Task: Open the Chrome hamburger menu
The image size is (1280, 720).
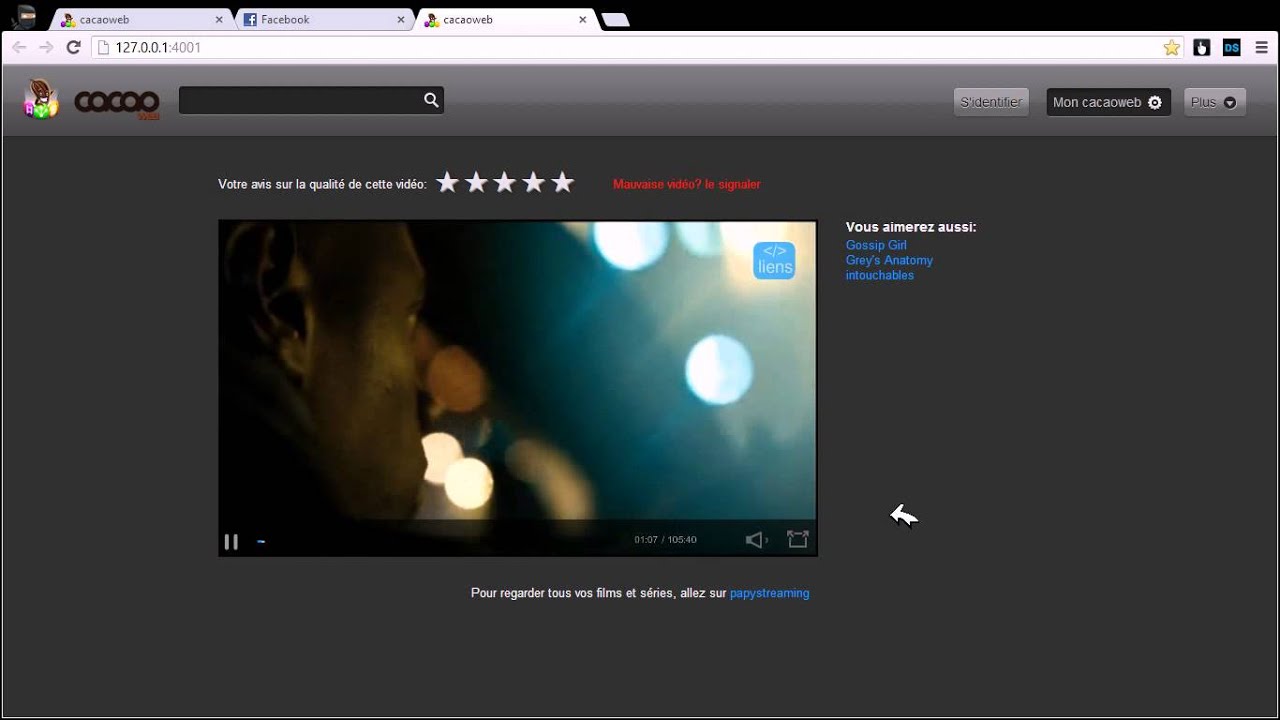Action: [x=1261, y=47]
